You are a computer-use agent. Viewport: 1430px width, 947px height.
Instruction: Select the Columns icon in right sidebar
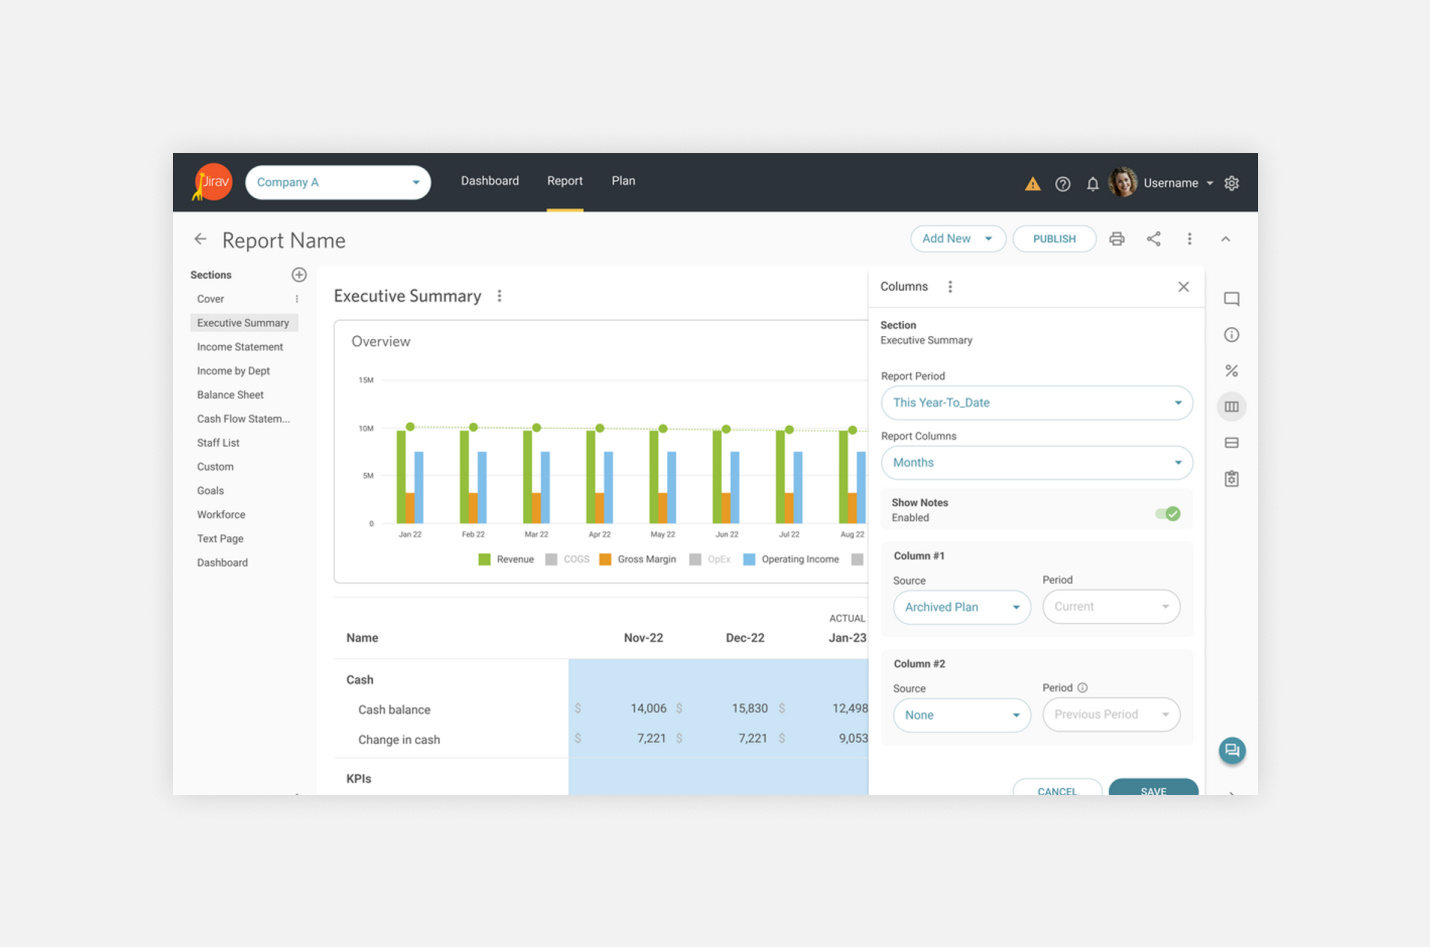coord(1231,406)
